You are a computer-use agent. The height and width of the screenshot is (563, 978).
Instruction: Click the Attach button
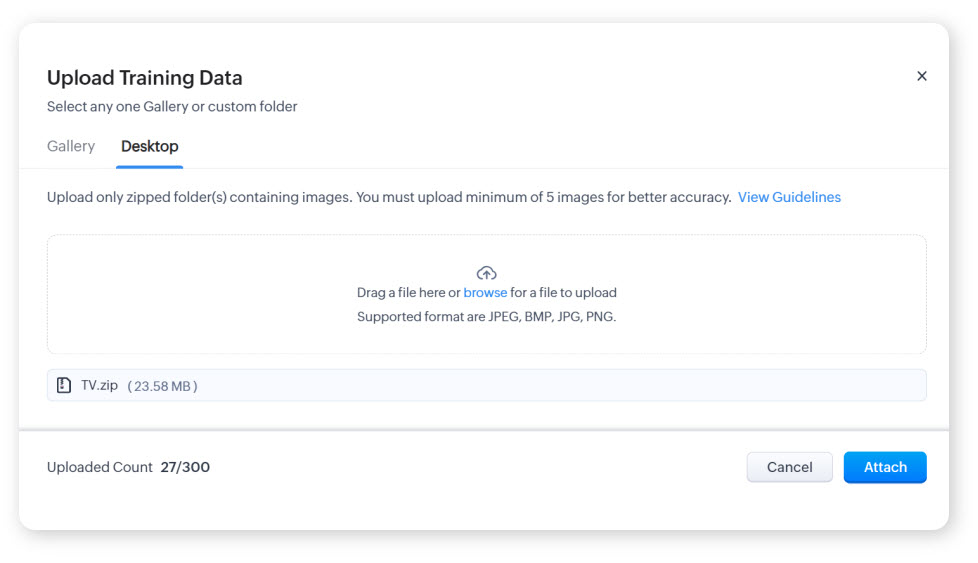(884, 467)
